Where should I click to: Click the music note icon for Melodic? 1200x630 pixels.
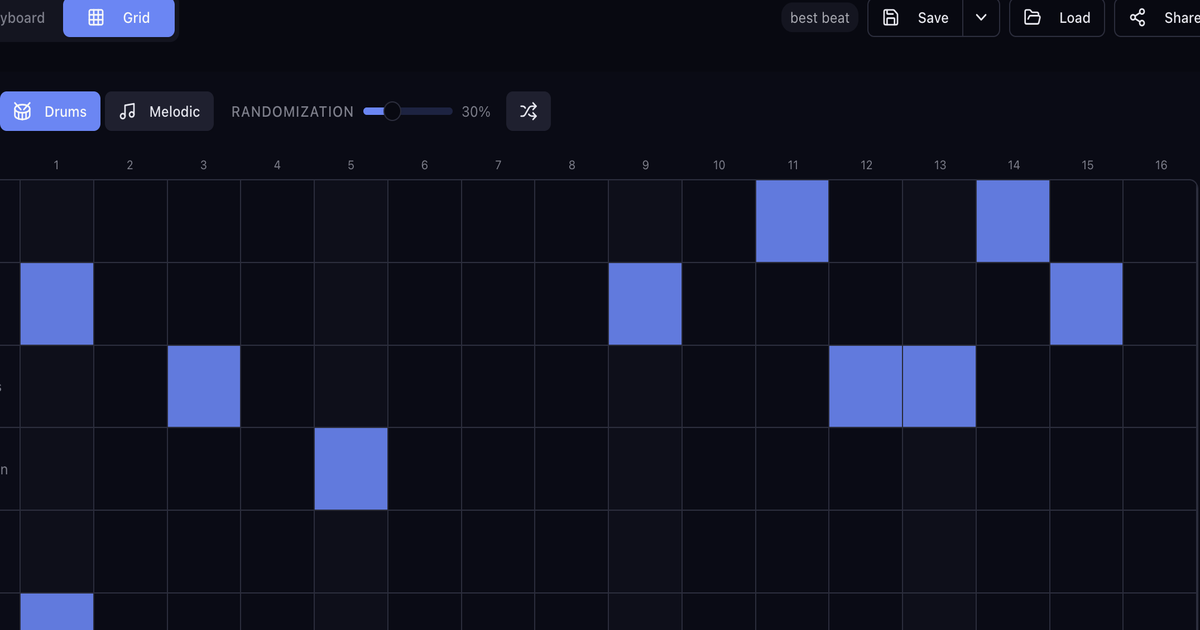click(127, 112)
